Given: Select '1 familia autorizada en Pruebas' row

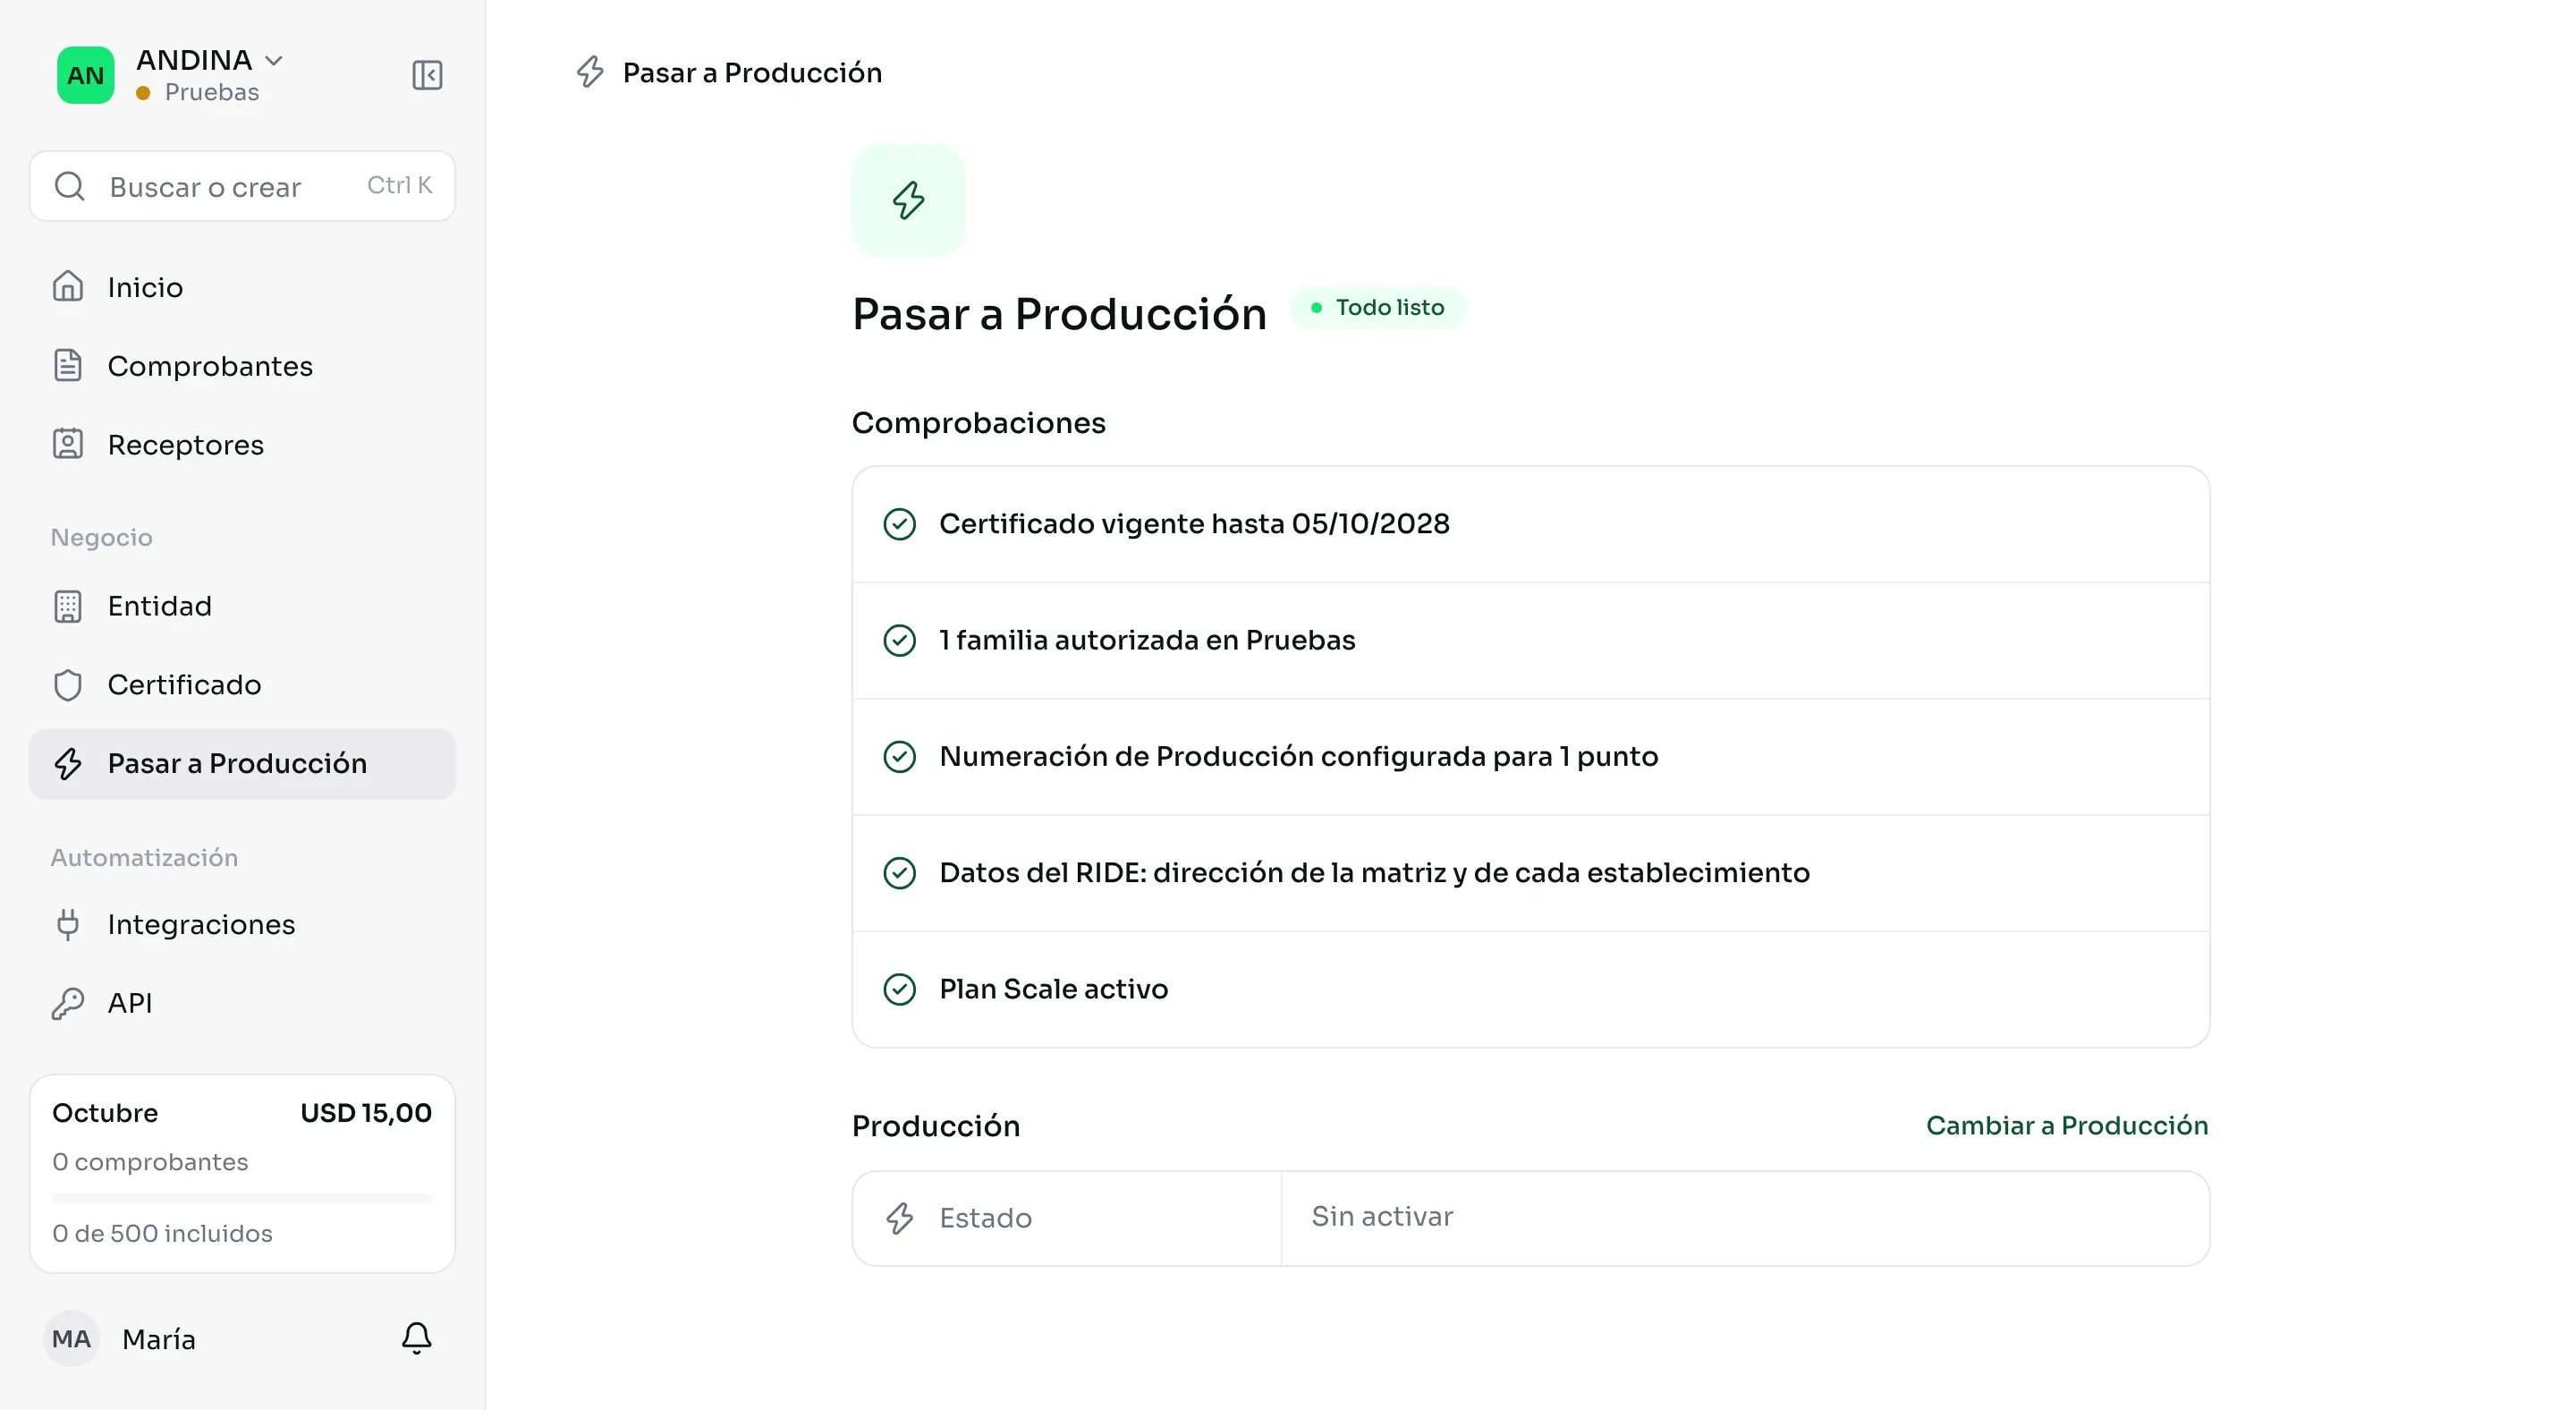Looking at the screenshot, I should pos(1530,640).
